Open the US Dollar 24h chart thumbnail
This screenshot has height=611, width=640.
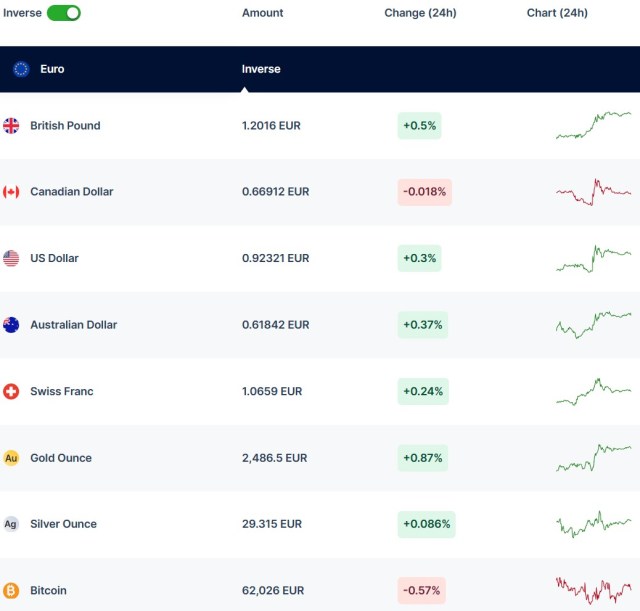pyautogui.click(x=593, y=258)
